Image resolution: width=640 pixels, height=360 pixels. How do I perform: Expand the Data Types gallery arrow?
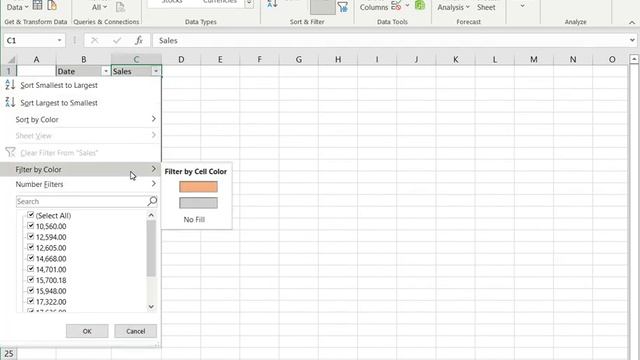coord(249,4)
